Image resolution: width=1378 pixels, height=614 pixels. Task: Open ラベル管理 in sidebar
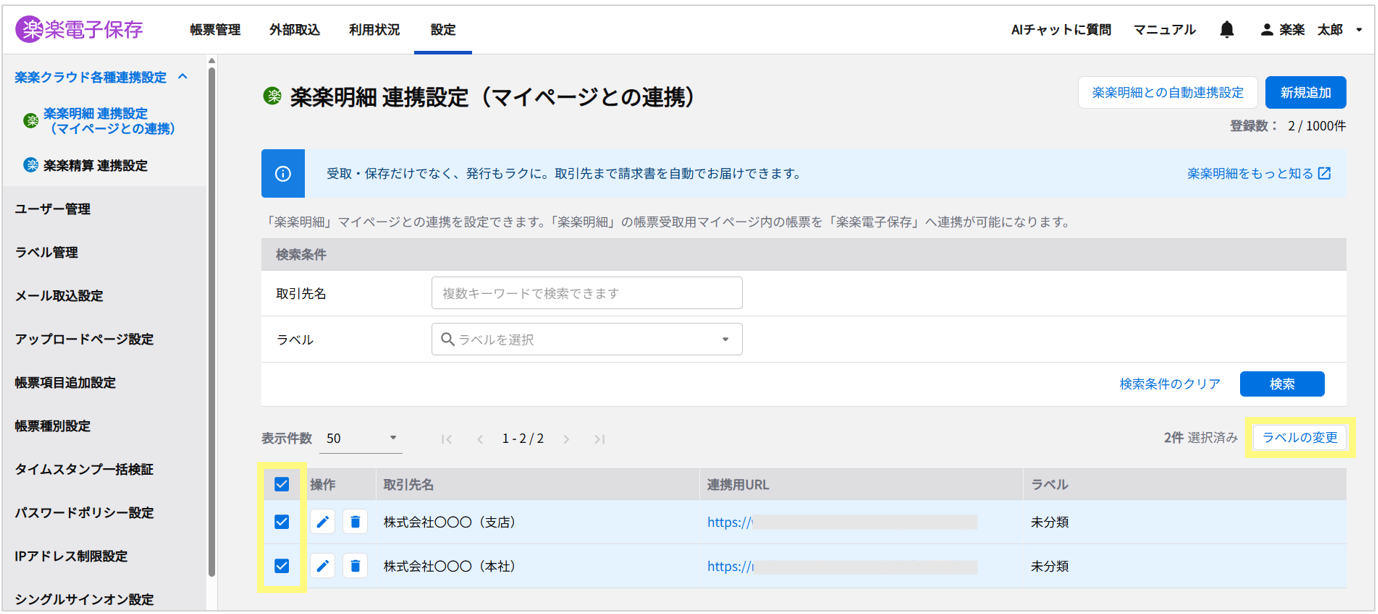pos(46,252)
